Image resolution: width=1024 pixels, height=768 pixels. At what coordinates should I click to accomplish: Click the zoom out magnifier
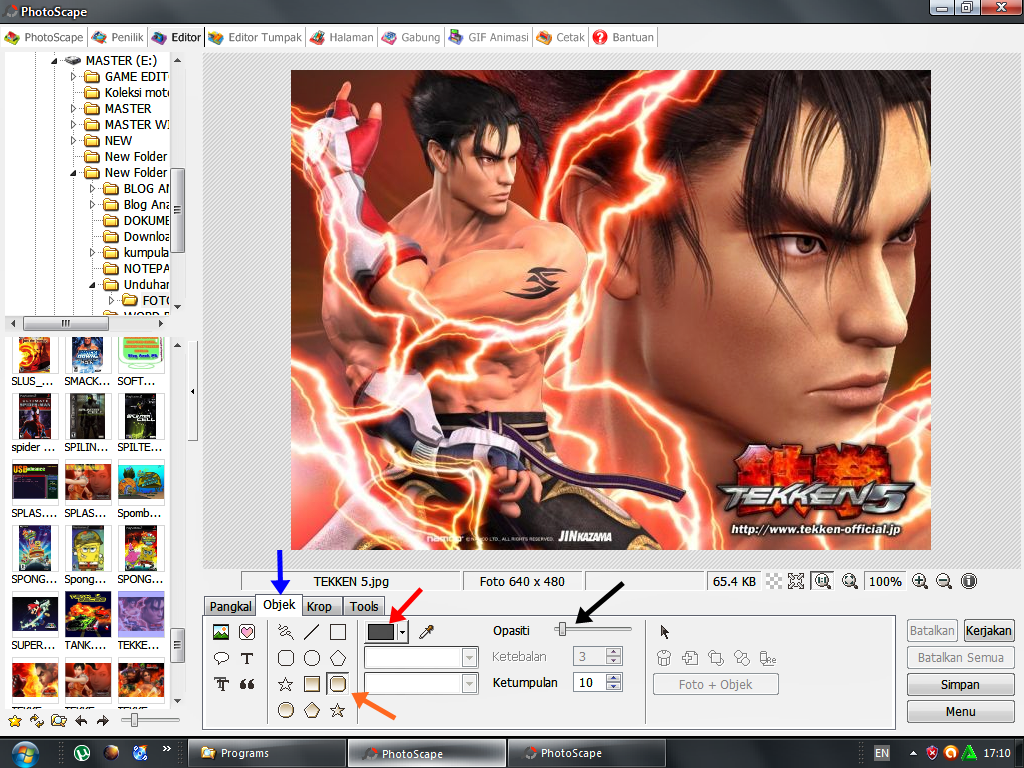point(944,581)
